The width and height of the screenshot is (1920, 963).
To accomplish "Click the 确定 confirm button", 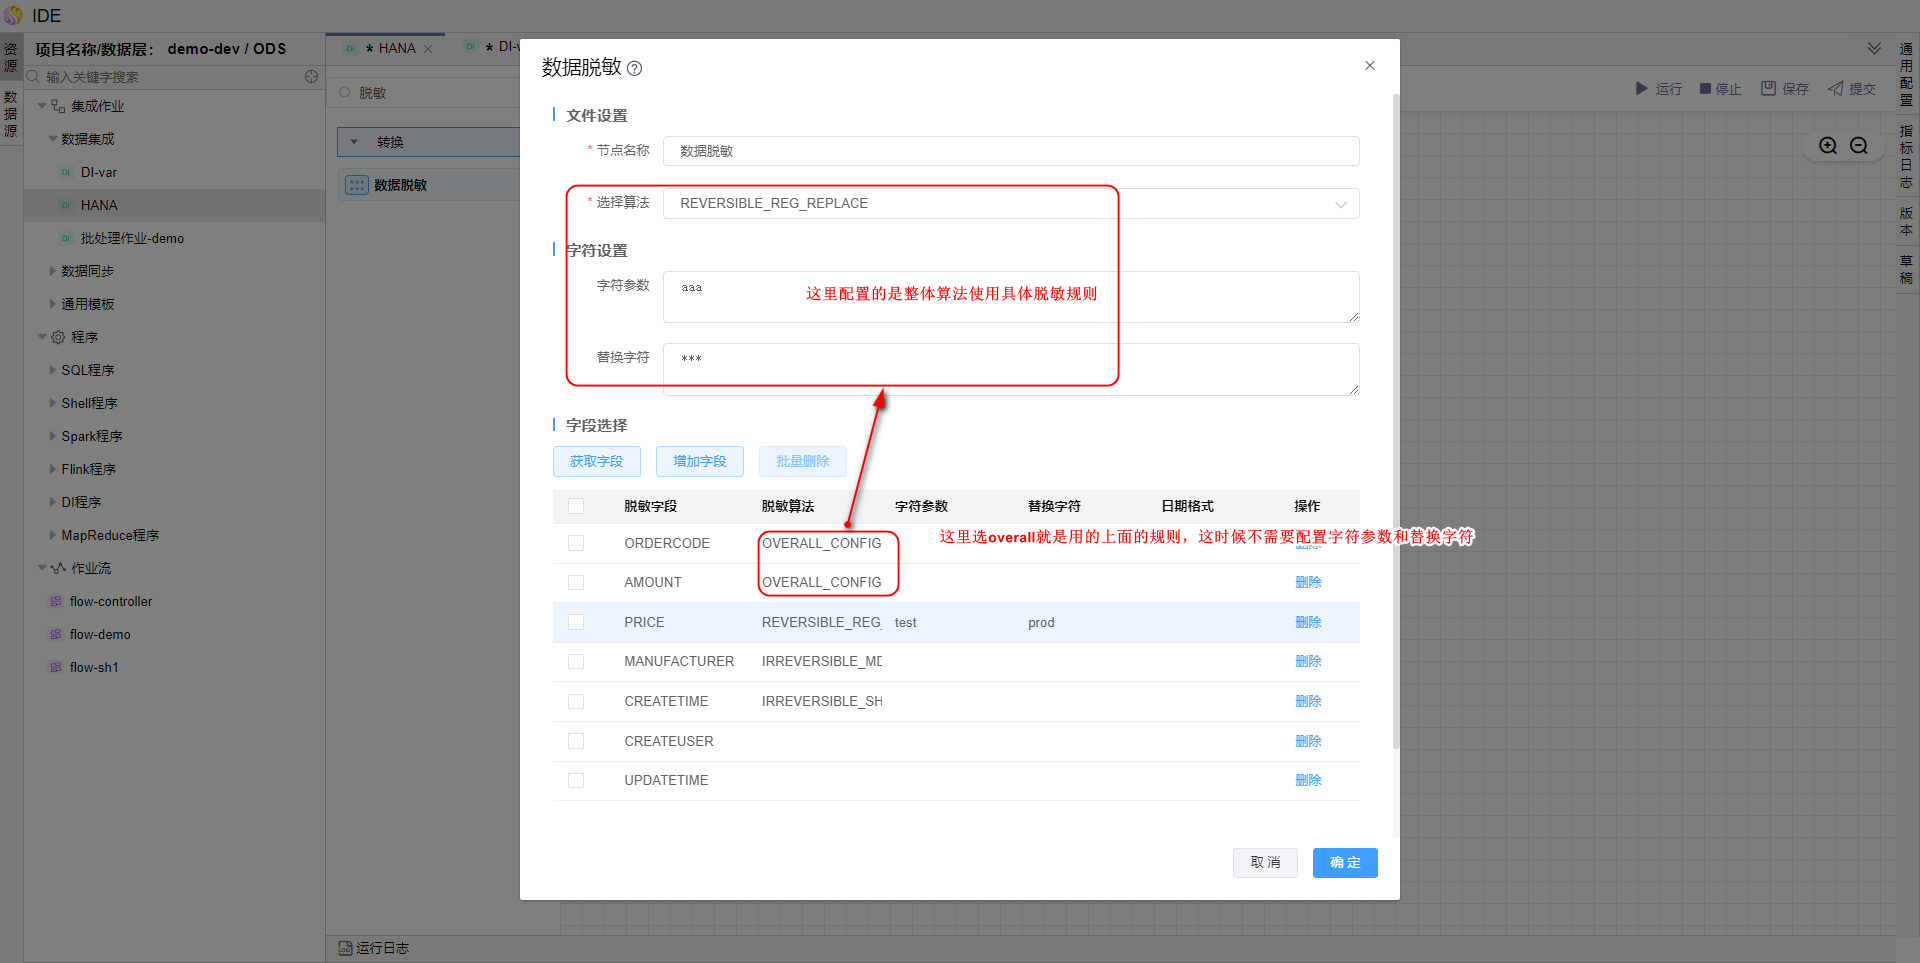I will [1344, 863].
